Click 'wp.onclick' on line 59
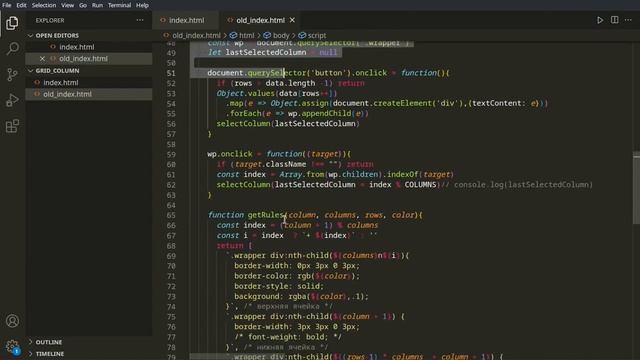640x360 pixels. pos(230,154)
